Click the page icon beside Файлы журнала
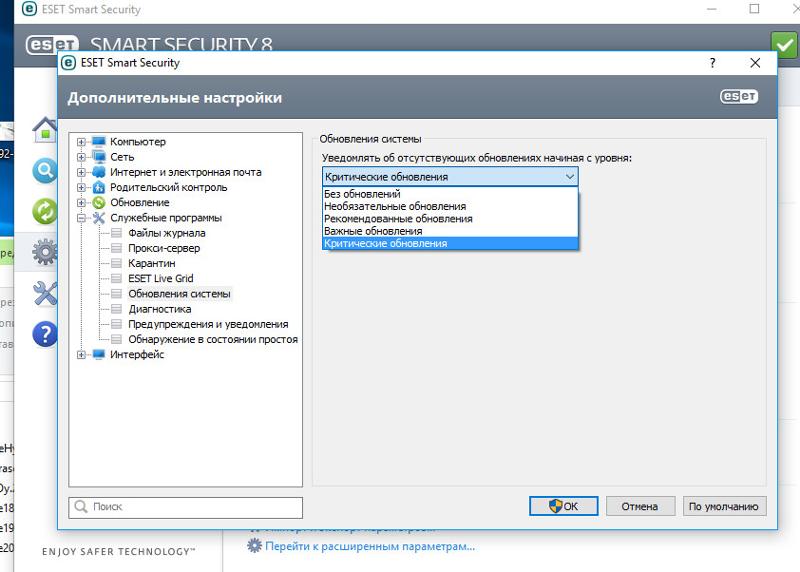Image resolution: width=800 pixels, height=572 pixels. click(x=116, y=233)
